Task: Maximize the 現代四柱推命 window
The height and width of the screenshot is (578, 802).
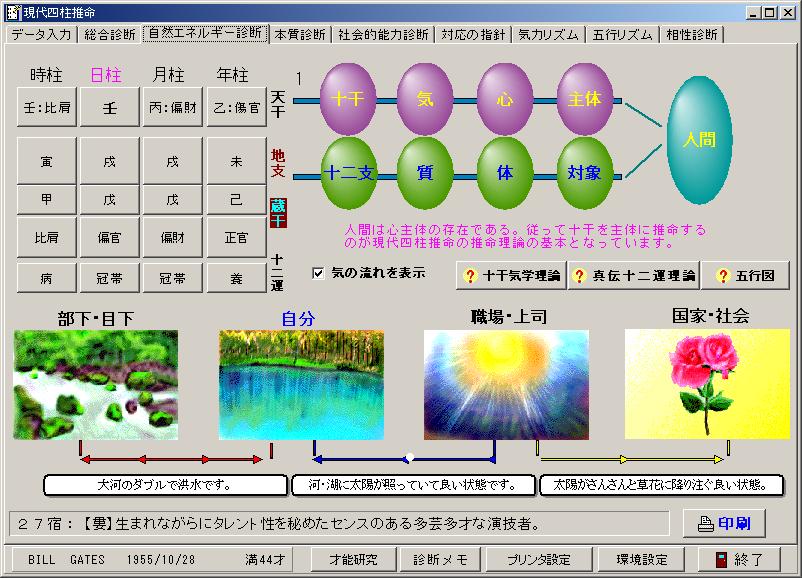Action: pos(769,13)
